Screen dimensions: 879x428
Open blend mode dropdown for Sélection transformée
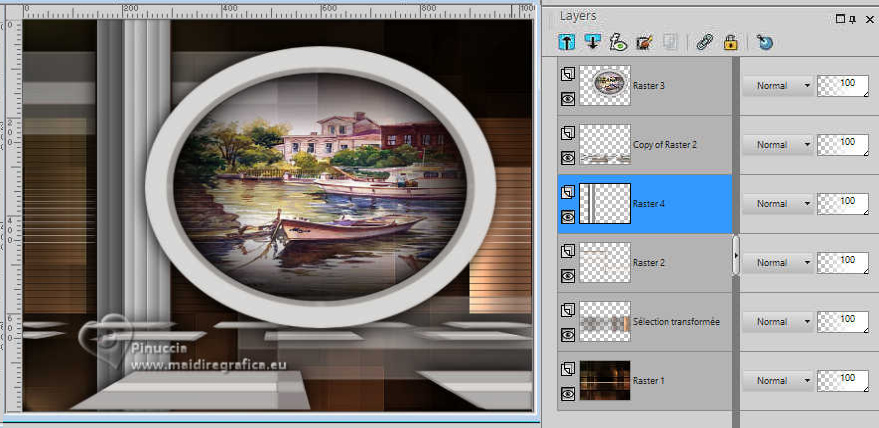[x=778, y=321]
